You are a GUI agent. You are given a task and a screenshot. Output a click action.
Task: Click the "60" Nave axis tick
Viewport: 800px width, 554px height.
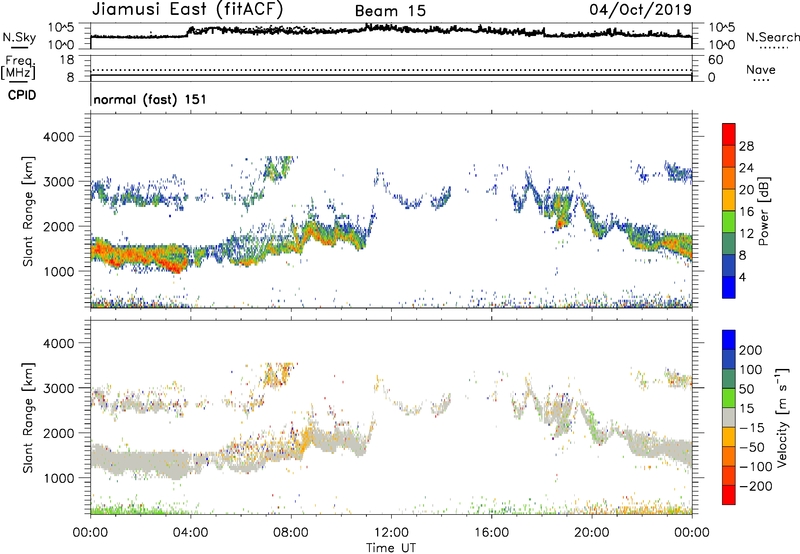pyautogui.click(x=715, y=60)
